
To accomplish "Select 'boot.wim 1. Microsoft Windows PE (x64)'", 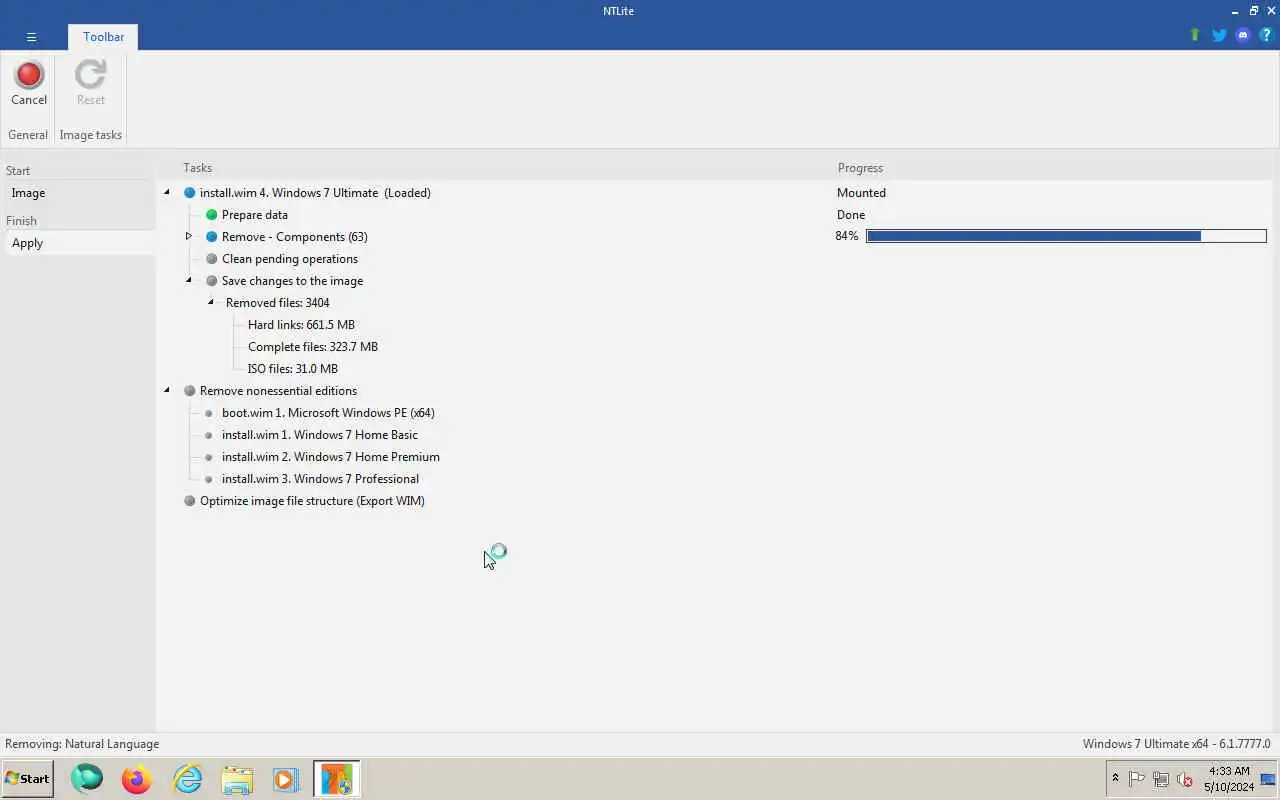I will (x=328, y=413).
